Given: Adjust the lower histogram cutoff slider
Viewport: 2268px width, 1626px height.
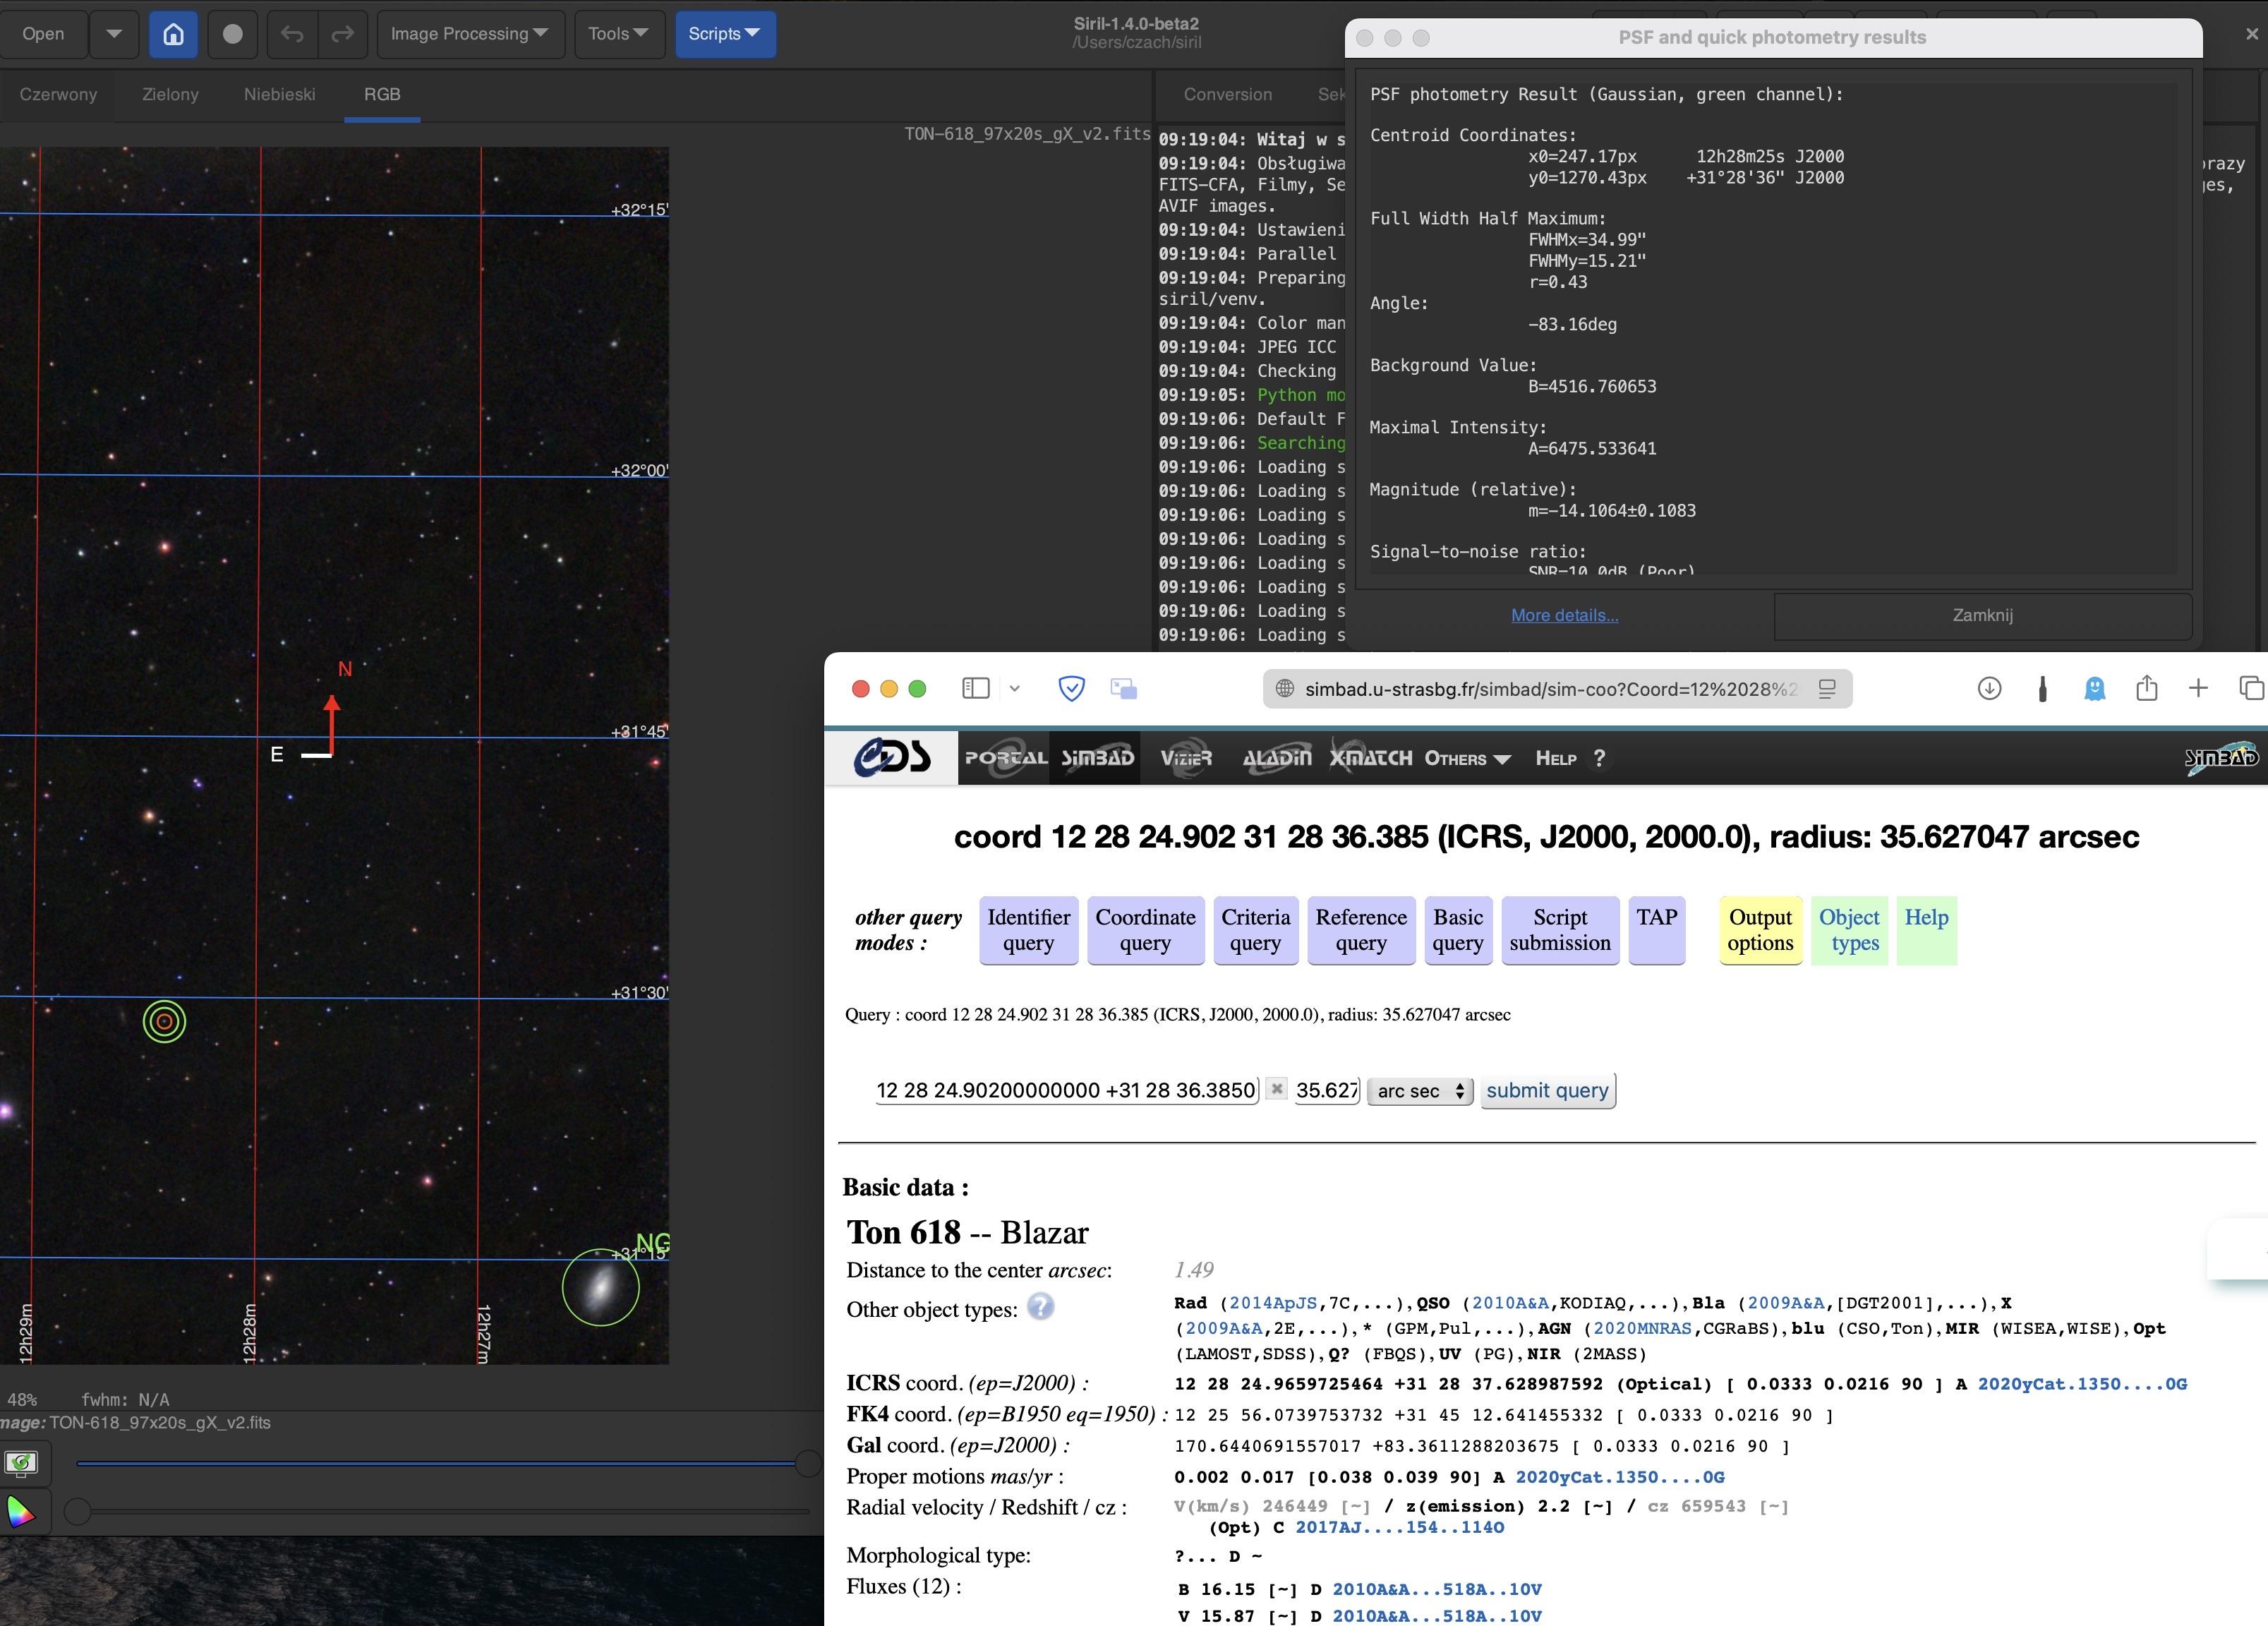Looking at the screenshot, I should point(77,1511).
